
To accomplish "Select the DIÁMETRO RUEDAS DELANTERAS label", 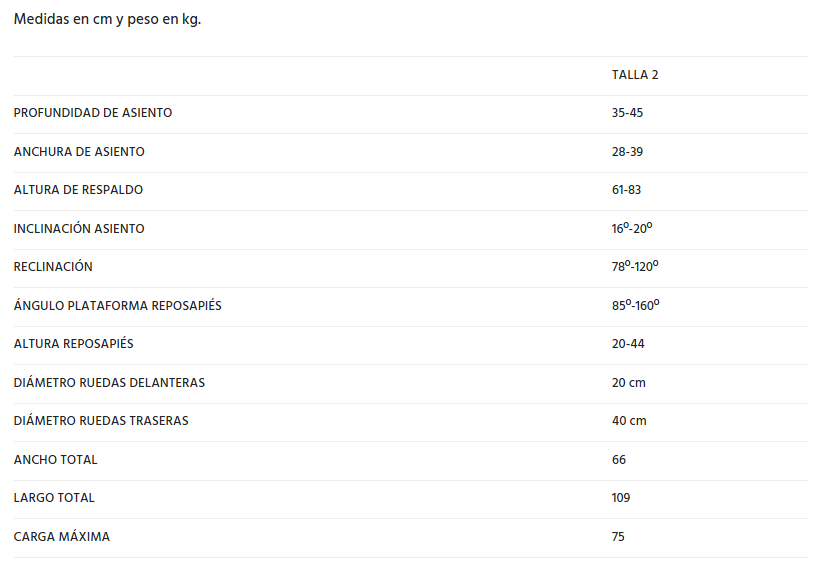I will 109,383.
